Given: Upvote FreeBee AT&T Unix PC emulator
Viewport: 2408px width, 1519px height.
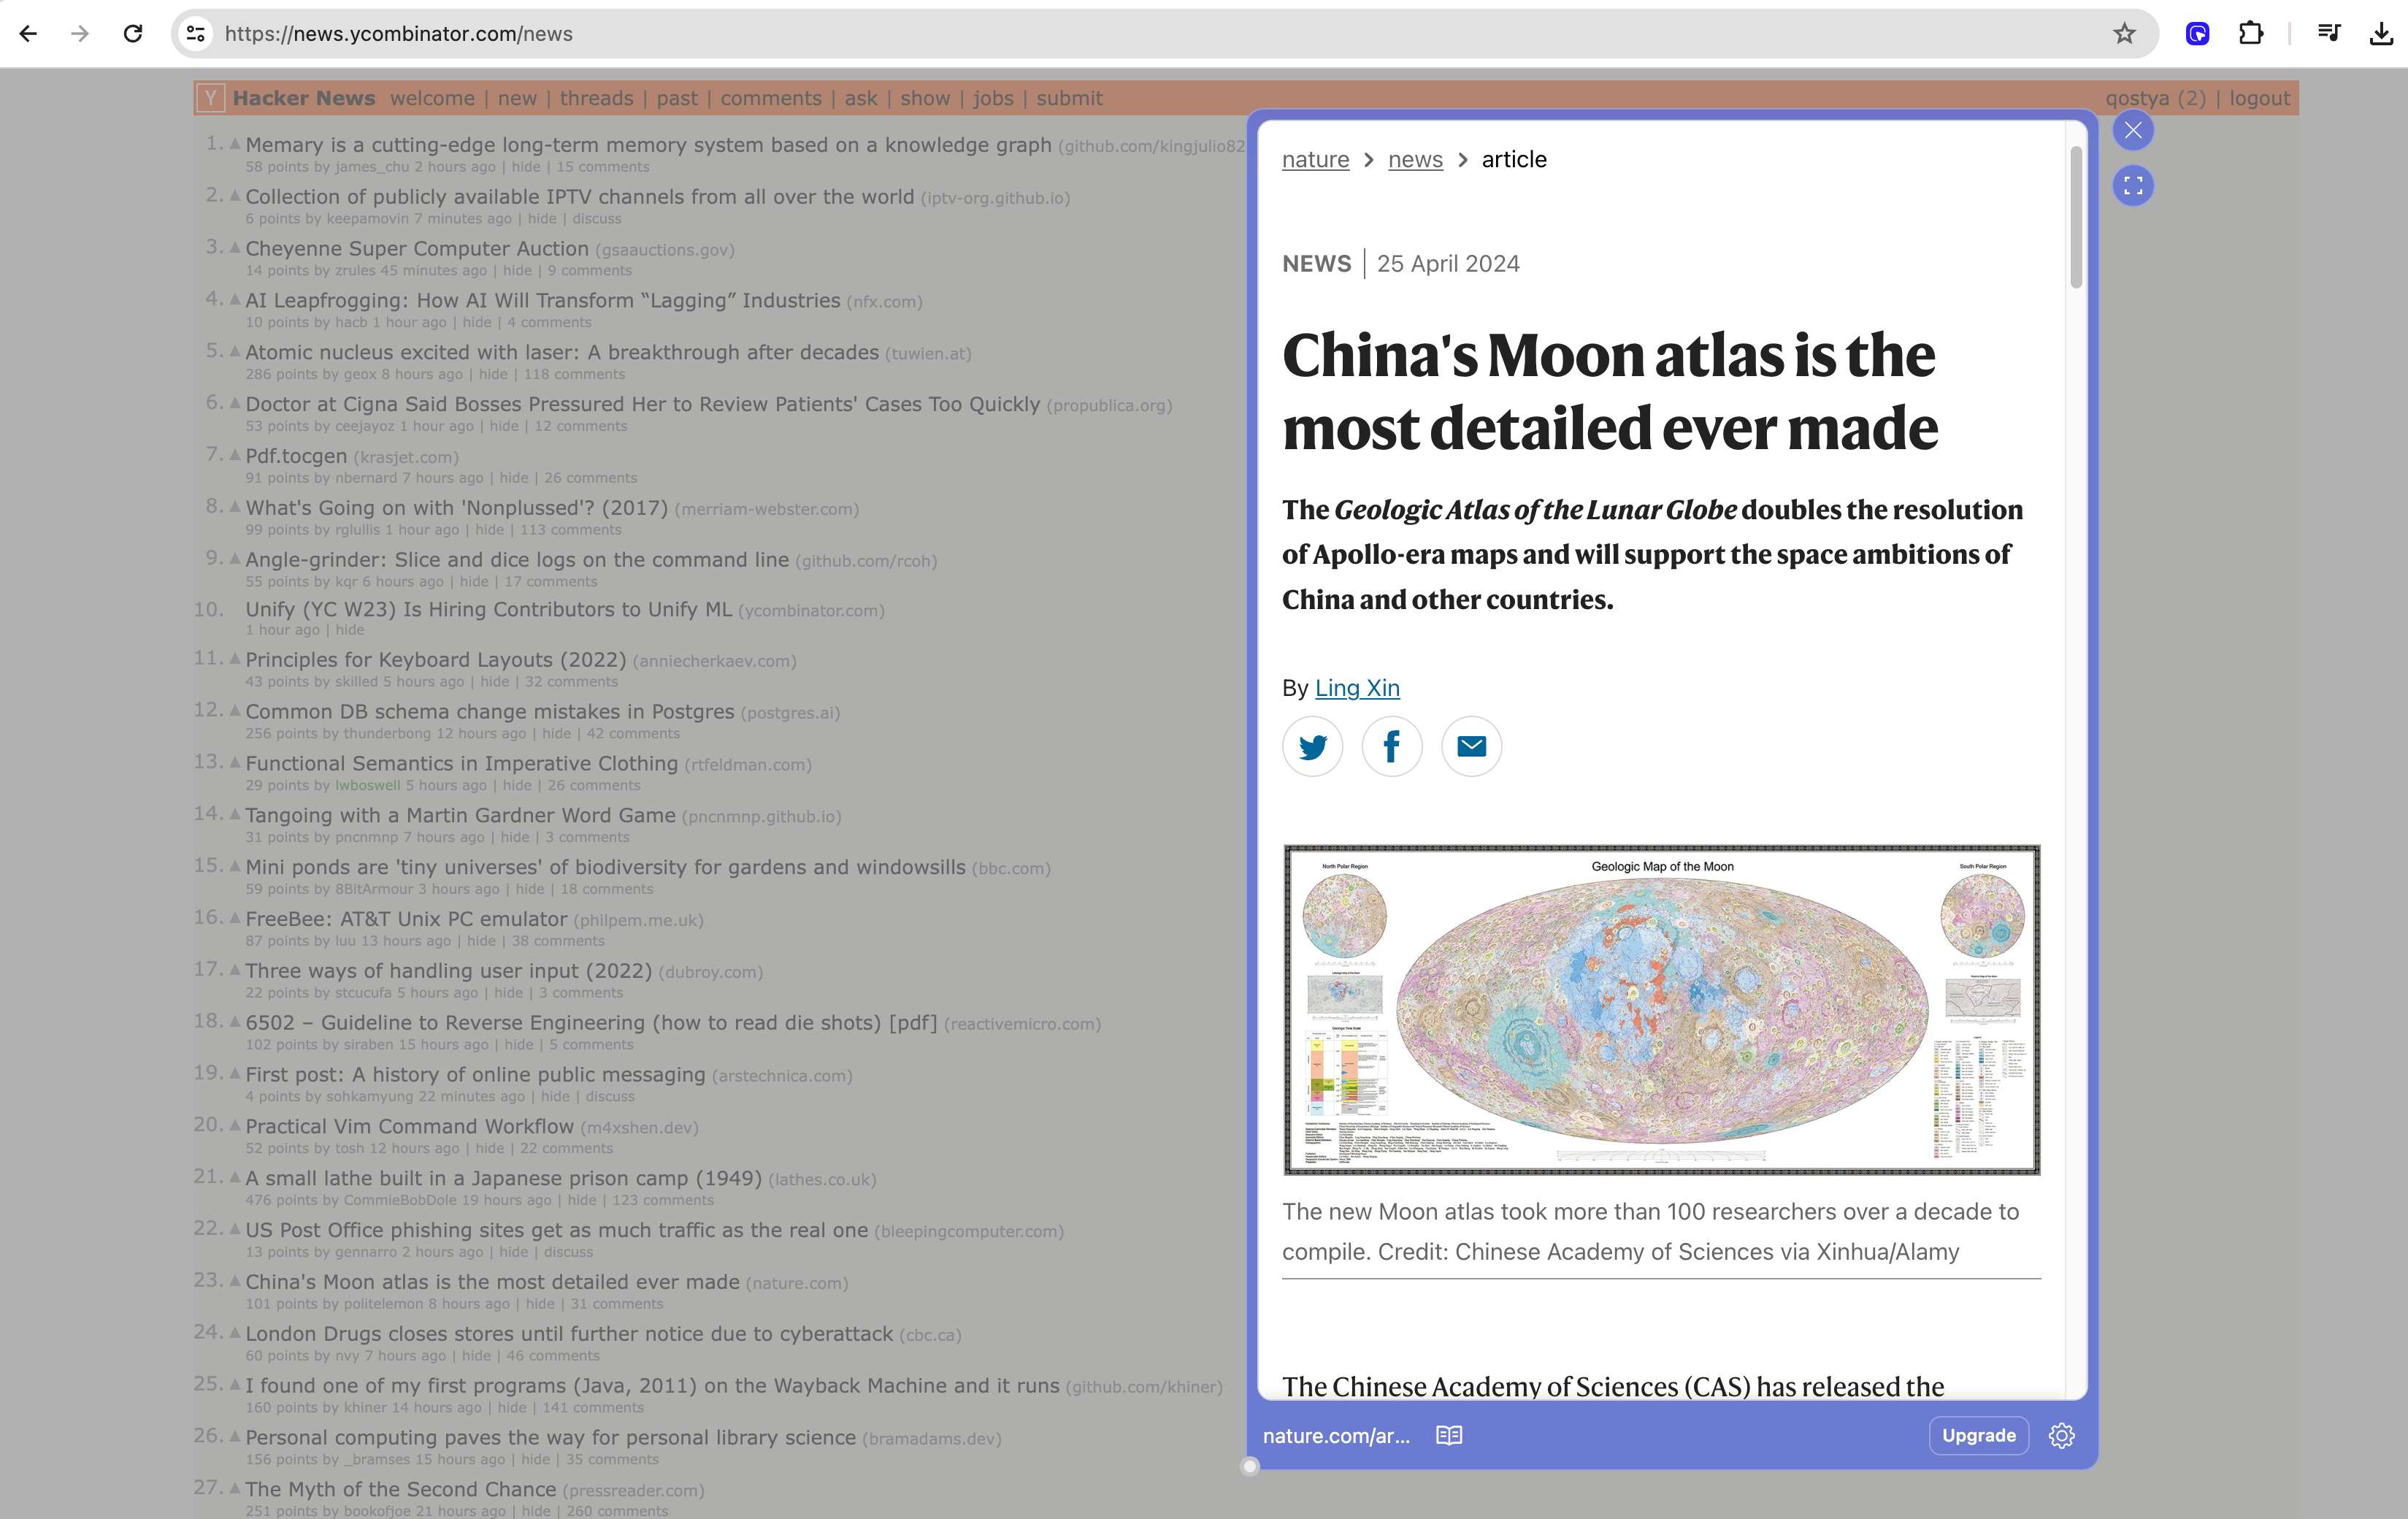Looking at the screenshot, I should 235,917.
